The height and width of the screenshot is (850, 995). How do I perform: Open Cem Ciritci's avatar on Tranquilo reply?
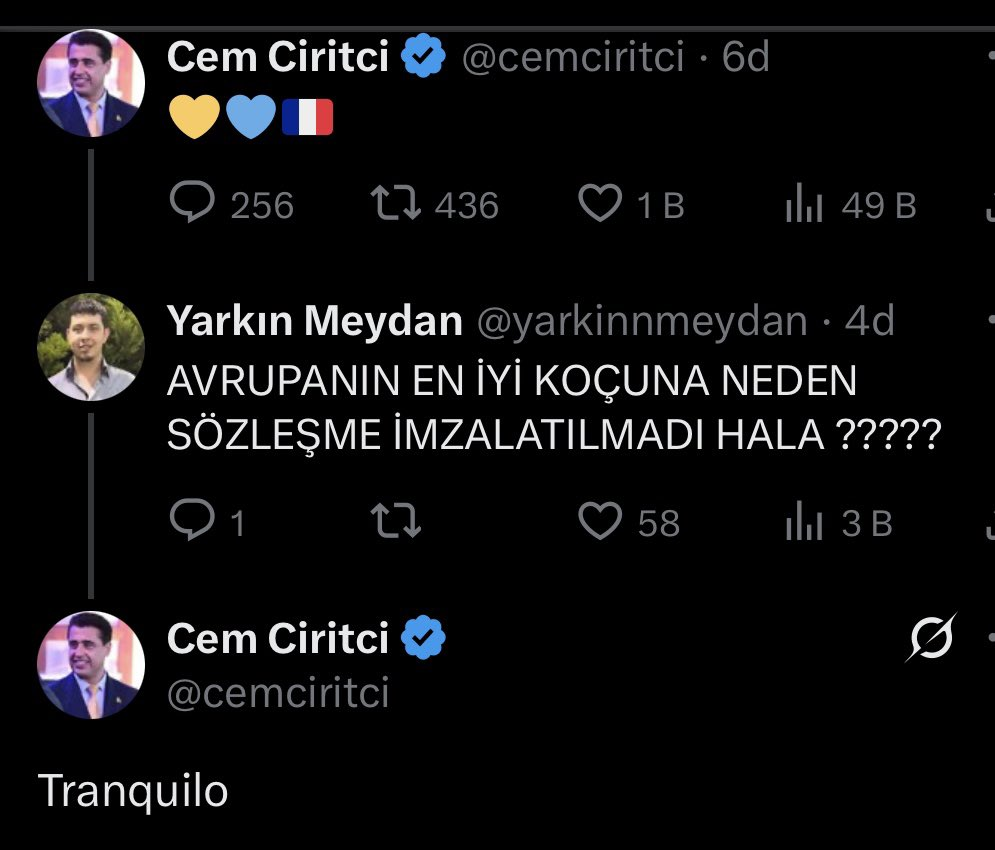click(x=90, y=665)
